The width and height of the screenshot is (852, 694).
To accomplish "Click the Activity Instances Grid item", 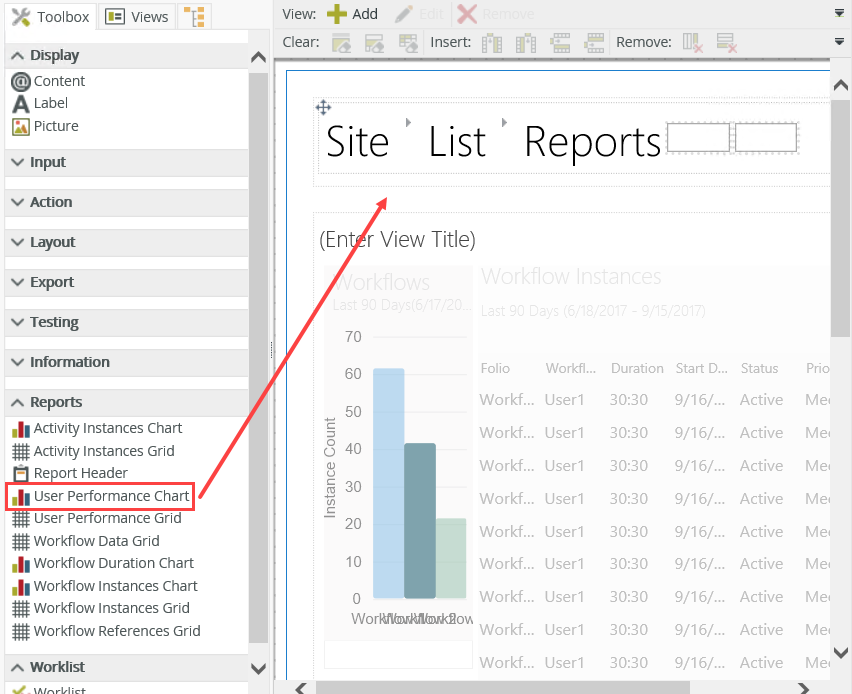I will pos(103,451).
